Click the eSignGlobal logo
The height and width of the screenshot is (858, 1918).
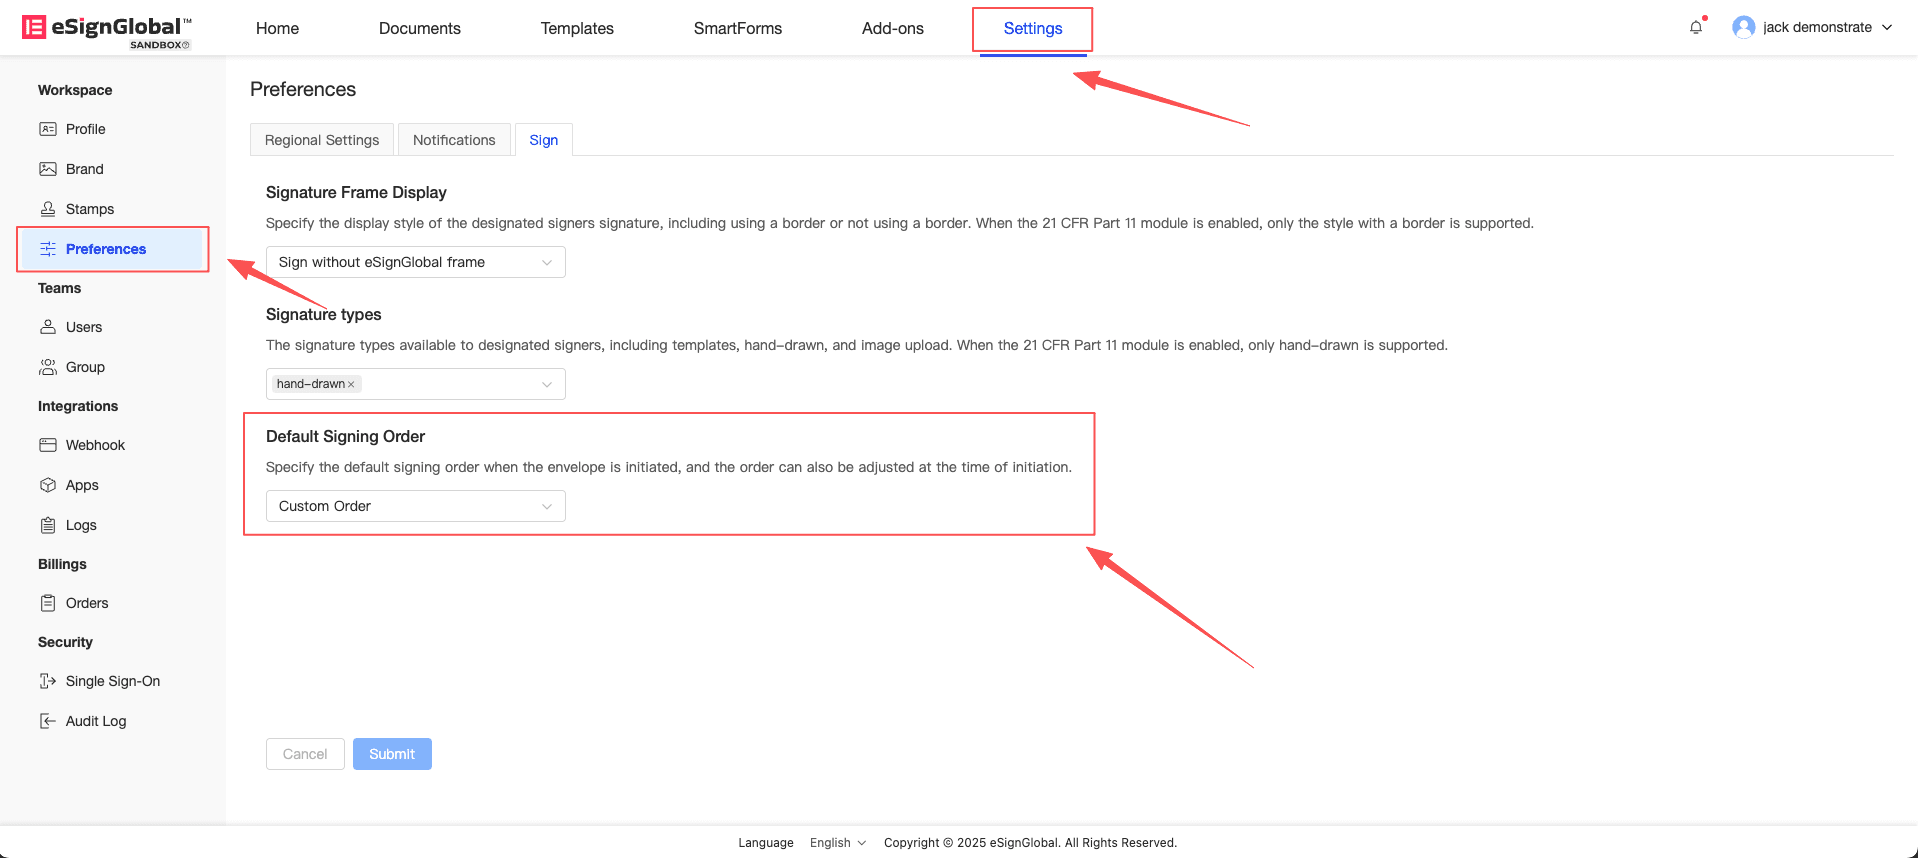[x=106, y=29]
